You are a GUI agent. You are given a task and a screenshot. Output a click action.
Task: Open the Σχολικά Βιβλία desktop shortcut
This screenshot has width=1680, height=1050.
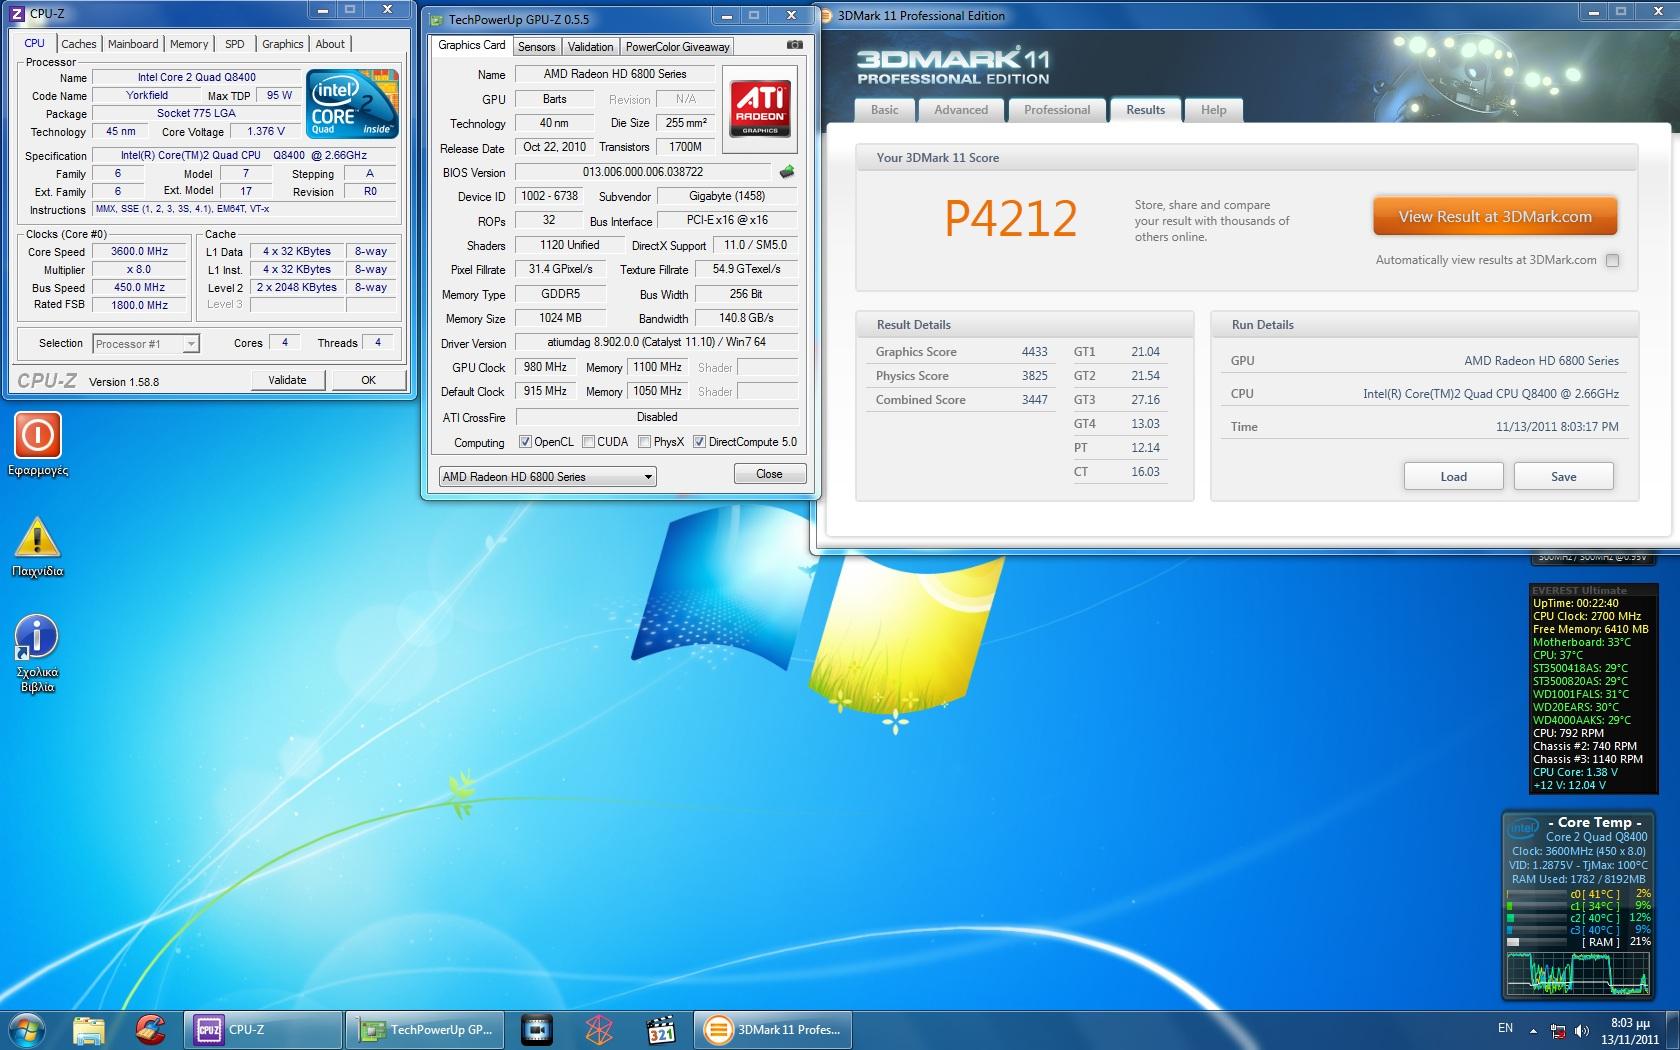(x=38, y=654)
